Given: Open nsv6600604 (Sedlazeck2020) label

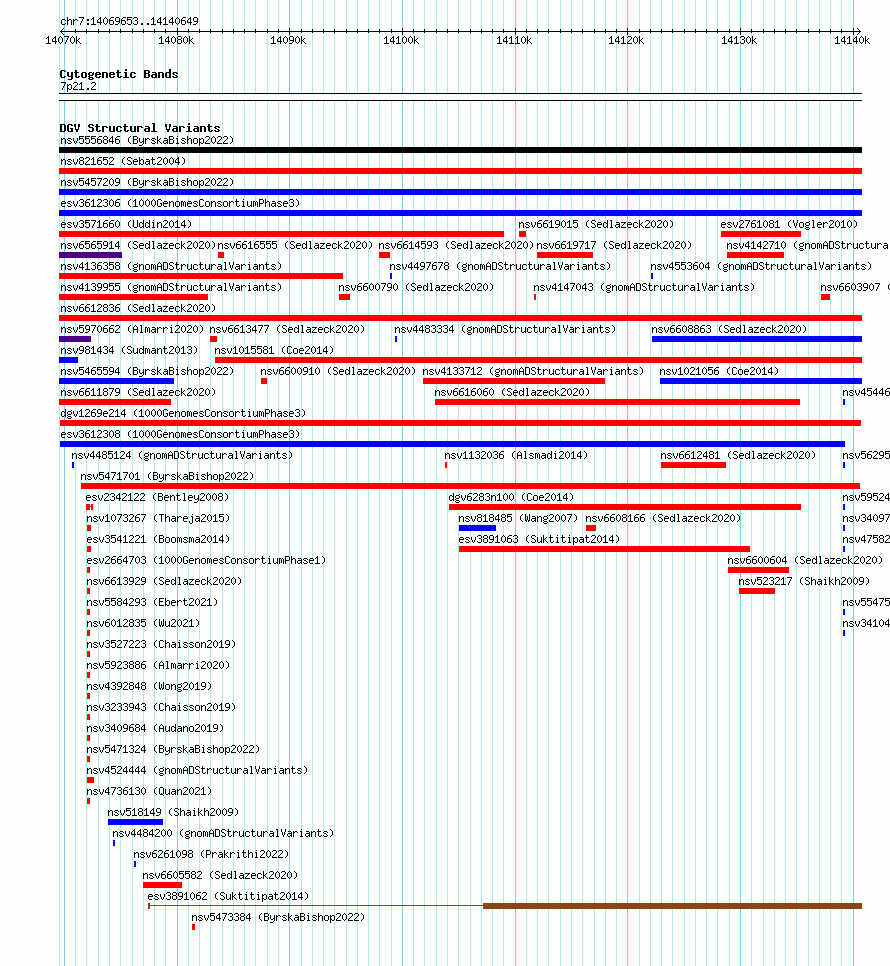Looking at the screenshot, I should 805,559.
